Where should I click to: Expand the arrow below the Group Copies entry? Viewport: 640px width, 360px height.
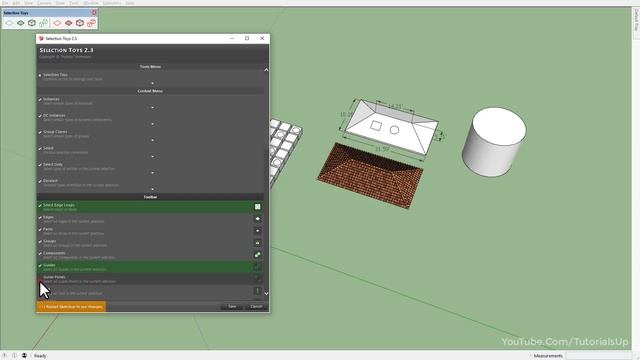(x=153, y=140)
